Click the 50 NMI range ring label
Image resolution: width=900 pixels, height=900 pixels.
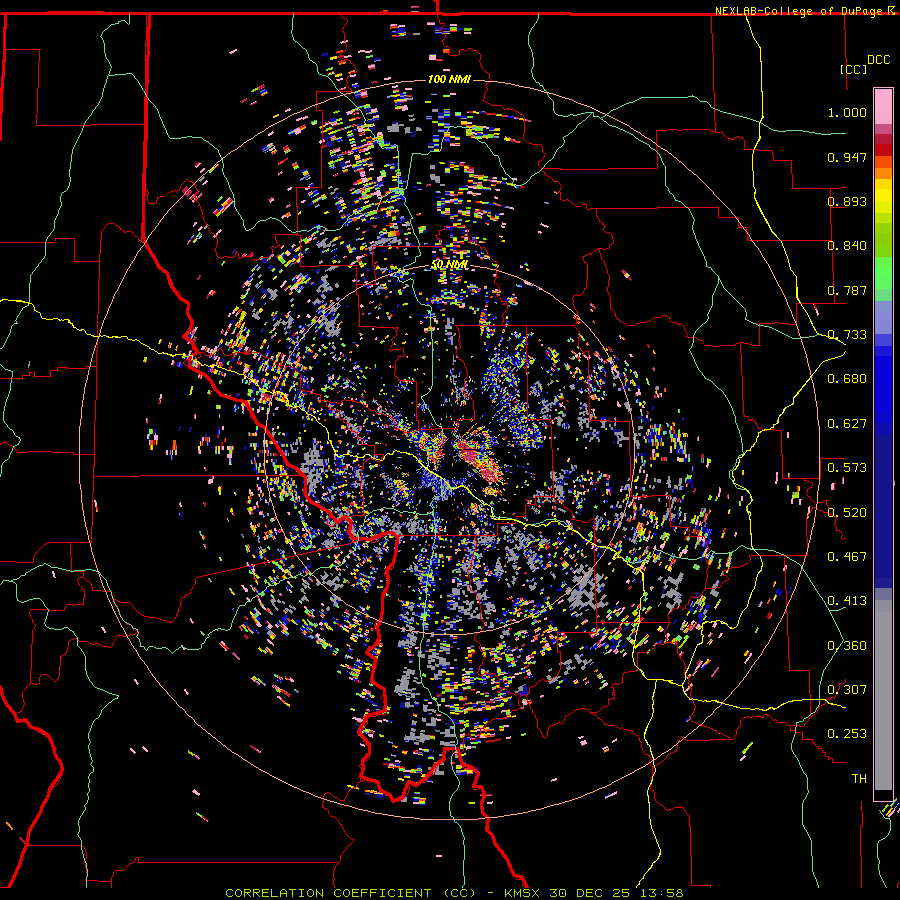click(449, 265)
